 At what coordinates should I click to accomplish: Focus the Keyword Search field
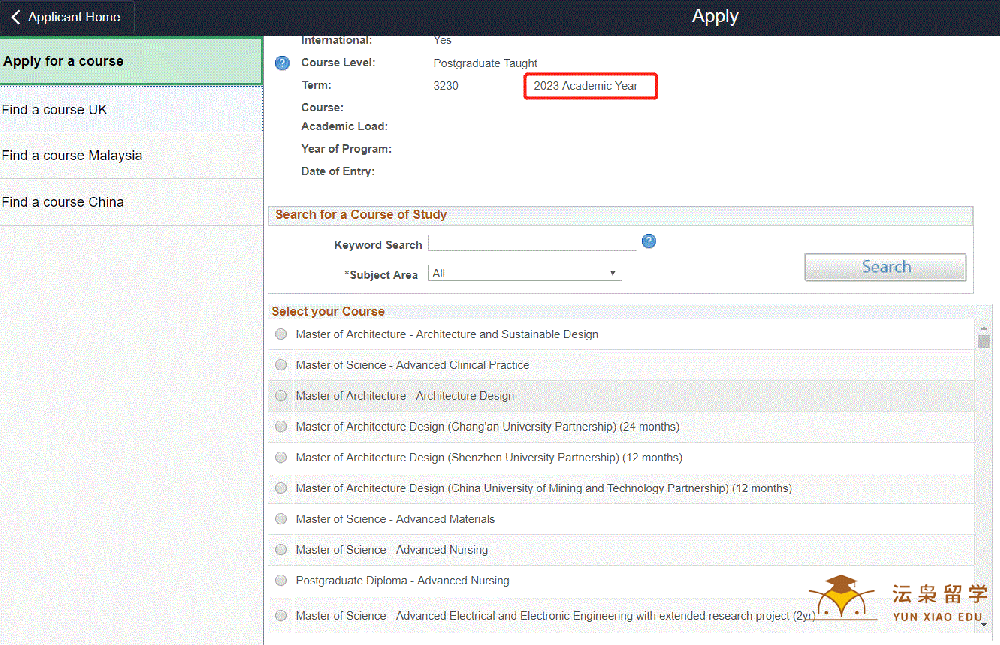(533, 243)
